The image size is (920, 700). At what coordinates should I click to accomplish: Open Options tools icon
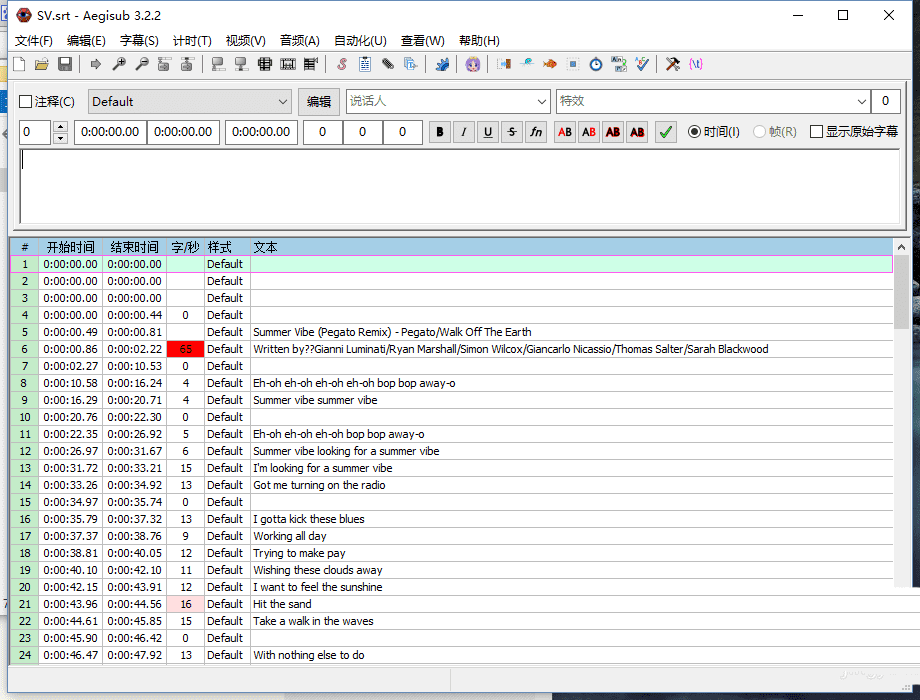point(673,64)
